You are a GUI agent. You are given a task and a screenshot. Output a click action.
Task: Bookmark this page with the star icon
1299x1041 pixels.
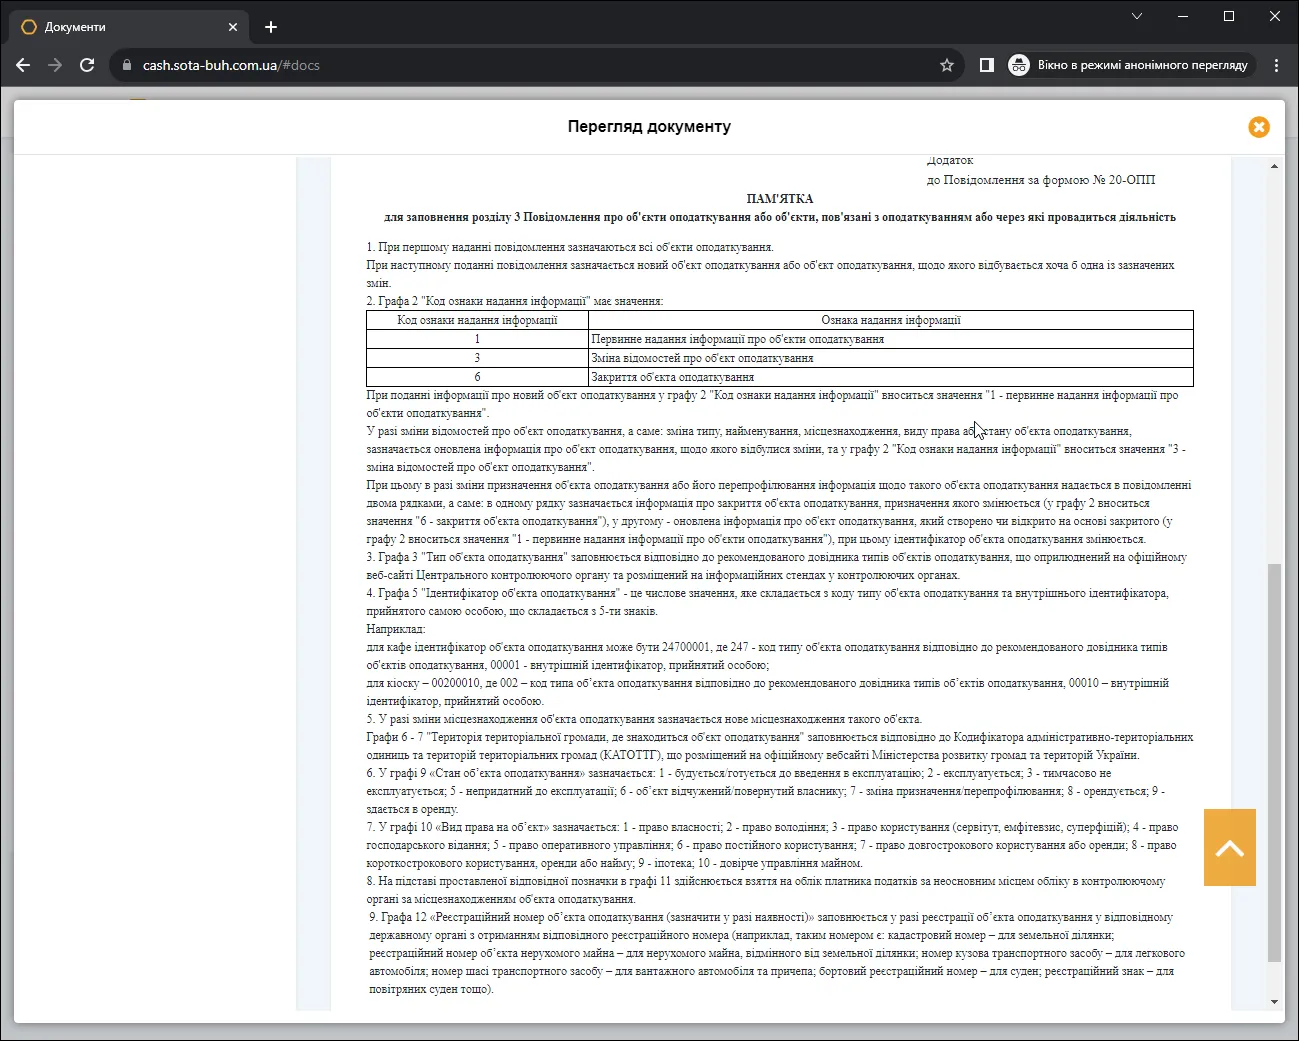point(947,65)
